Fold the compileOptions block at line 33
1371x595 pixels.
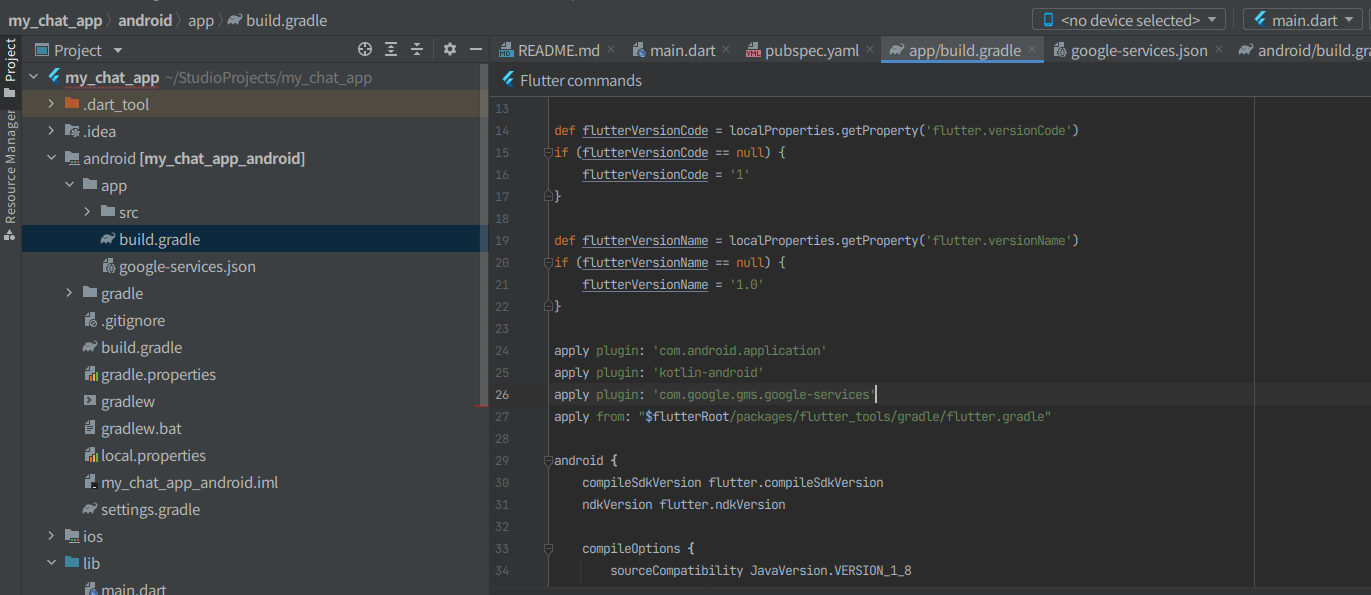pyautogui.click(x=548, y=549)
